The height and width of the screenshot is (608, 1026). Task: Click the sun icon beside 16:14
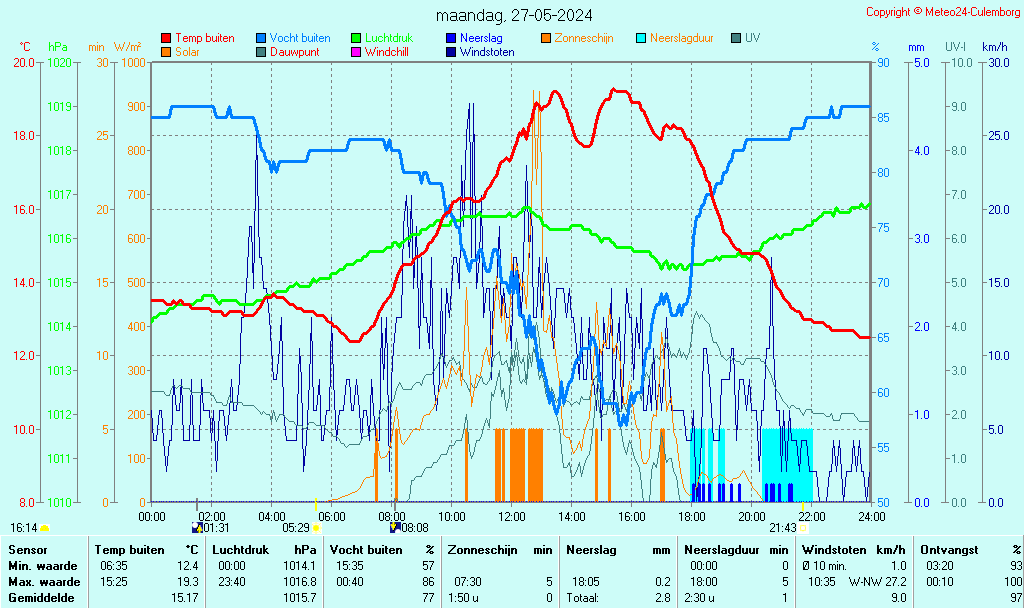[x=44, y=527]
